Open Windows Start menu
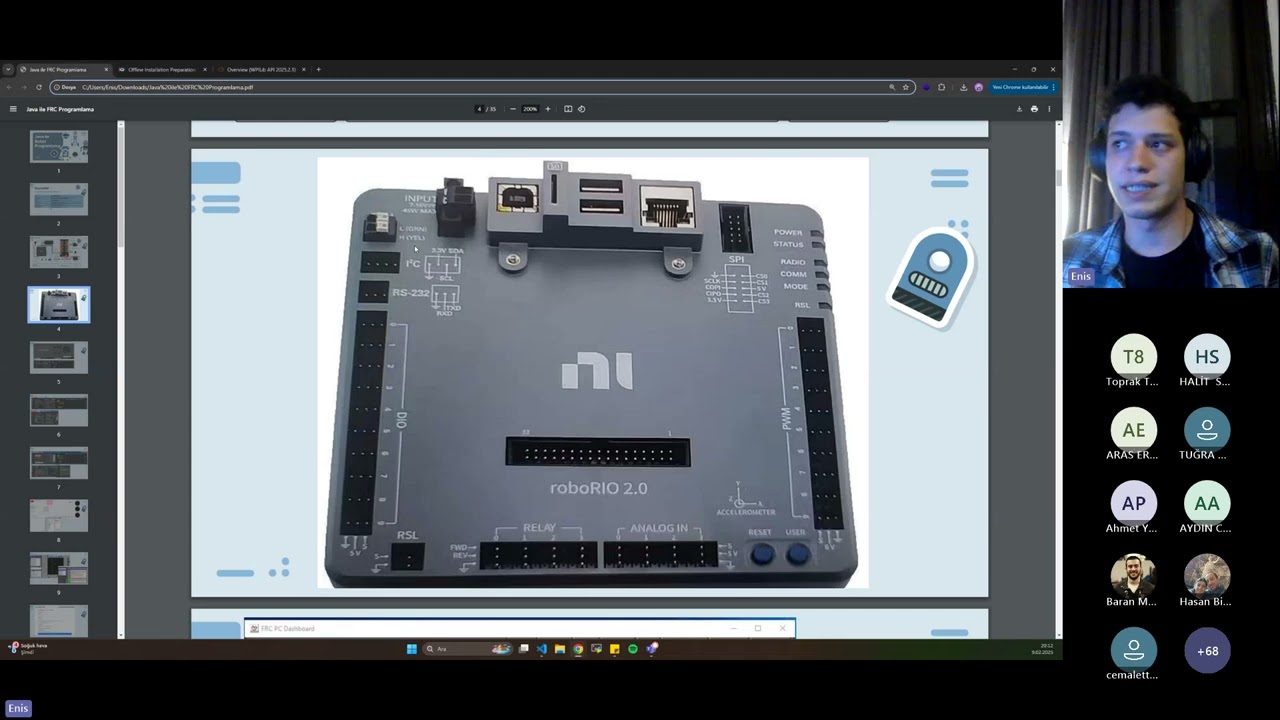 point(411,649)
